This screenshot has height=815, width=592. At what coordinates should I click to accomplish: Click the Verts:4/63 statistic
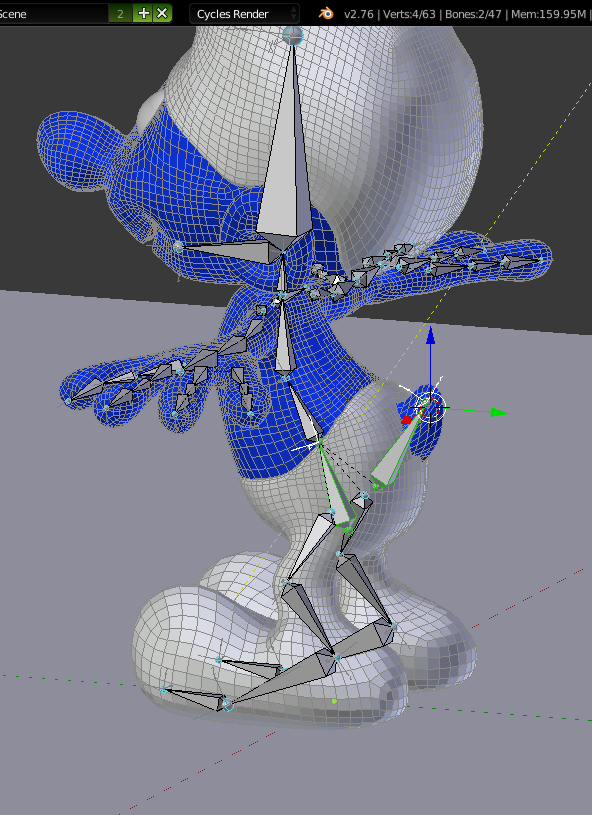click(409, 14)
